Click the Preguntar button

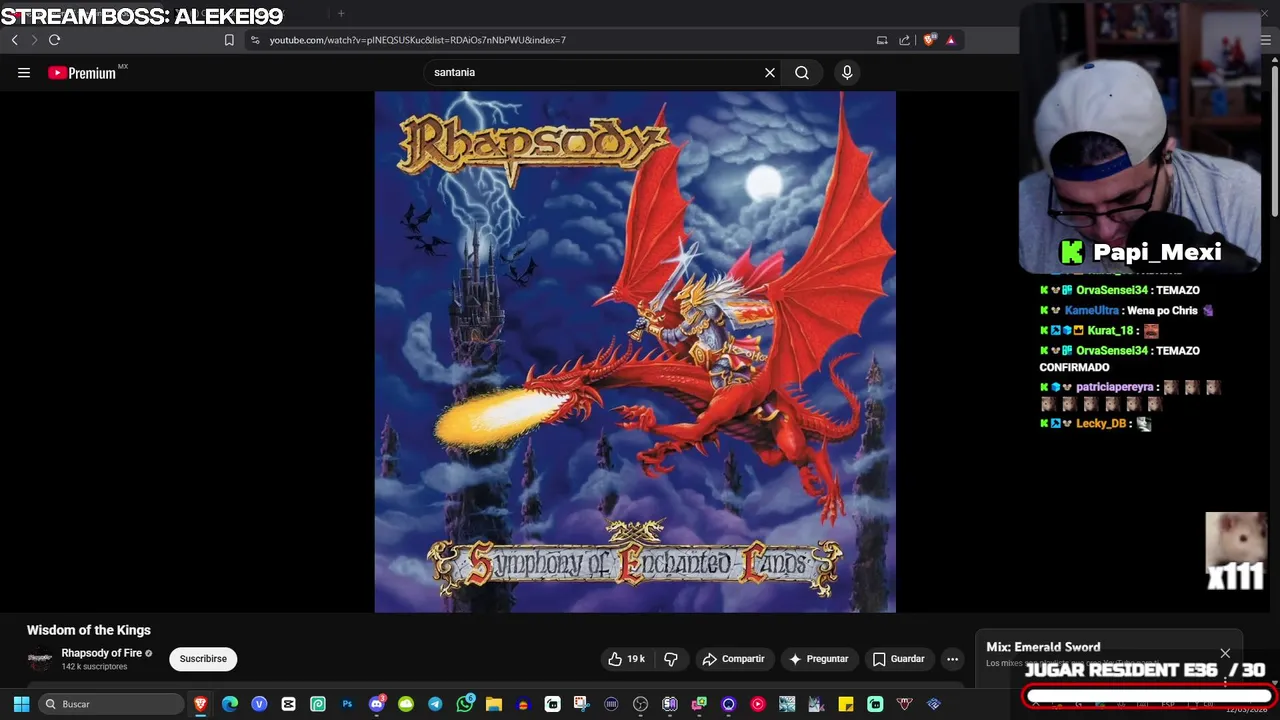[818, 659]
